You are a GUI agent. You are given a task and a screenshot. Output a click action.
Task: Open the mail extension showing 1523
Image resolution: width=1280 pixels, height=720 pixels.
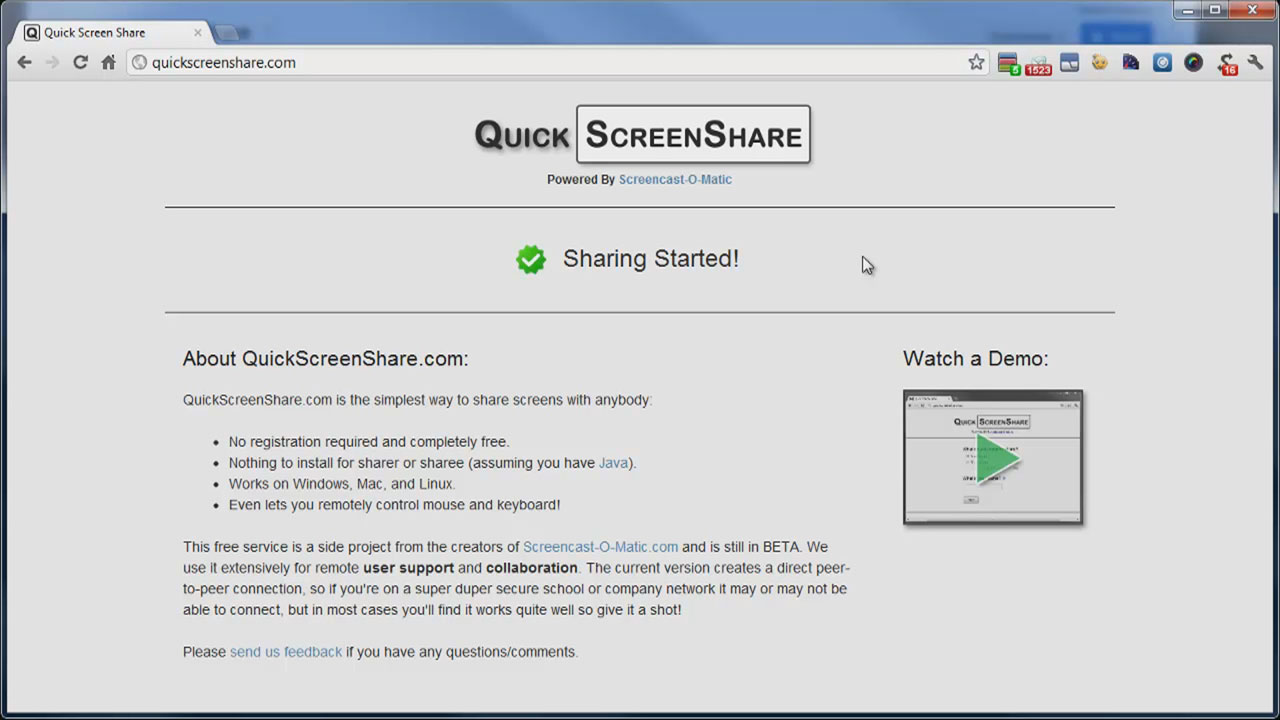[x=1038, y=64]
